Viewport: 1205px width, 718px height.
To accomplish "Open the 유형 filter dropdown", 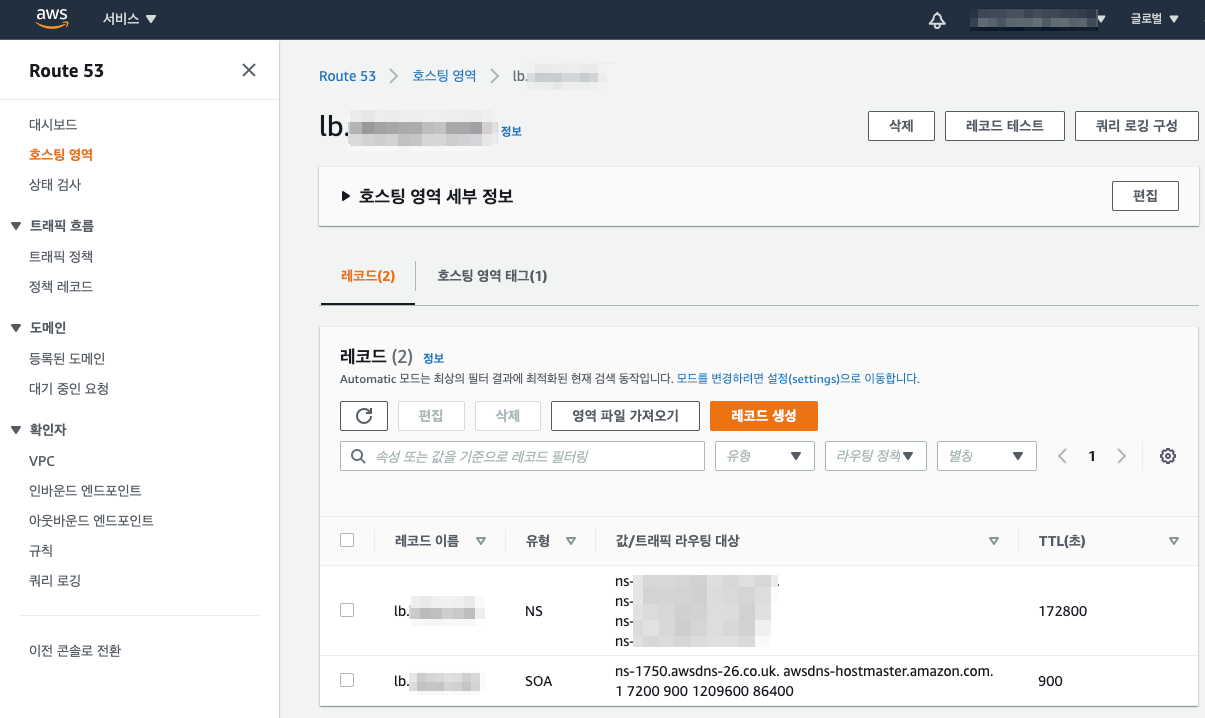I will coord(765,456).
